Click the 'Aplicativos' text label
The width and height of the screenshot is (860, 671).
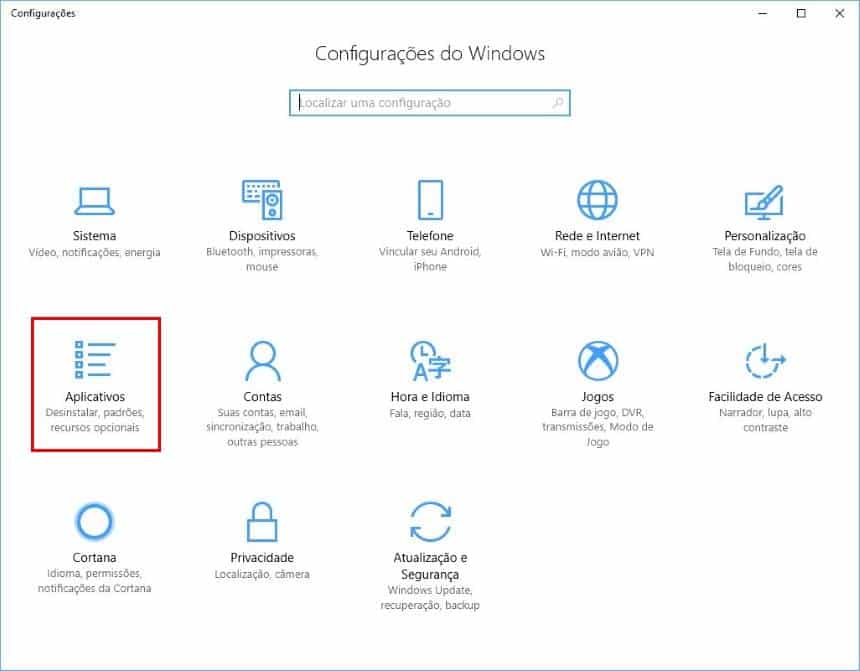tap(95, 397)
